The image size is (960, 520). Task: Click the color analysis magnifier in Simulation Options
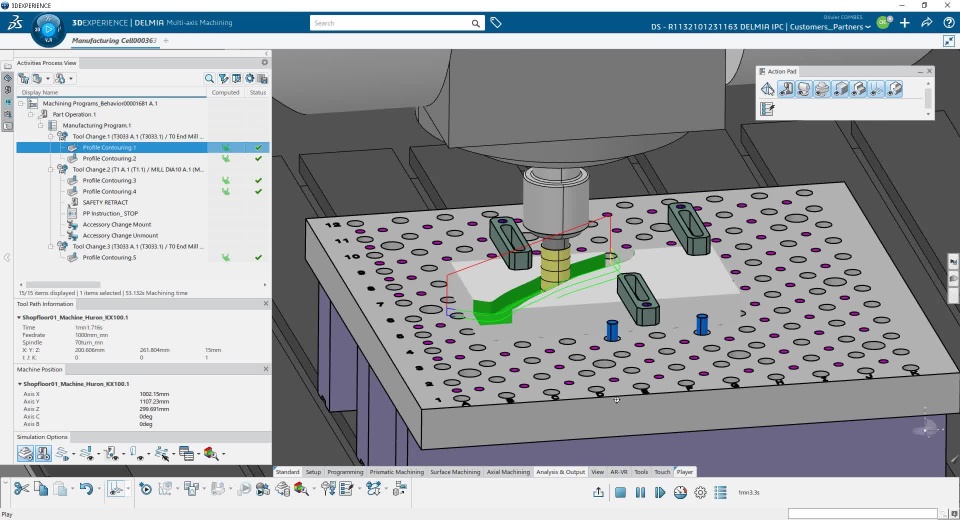coord(211,454)
